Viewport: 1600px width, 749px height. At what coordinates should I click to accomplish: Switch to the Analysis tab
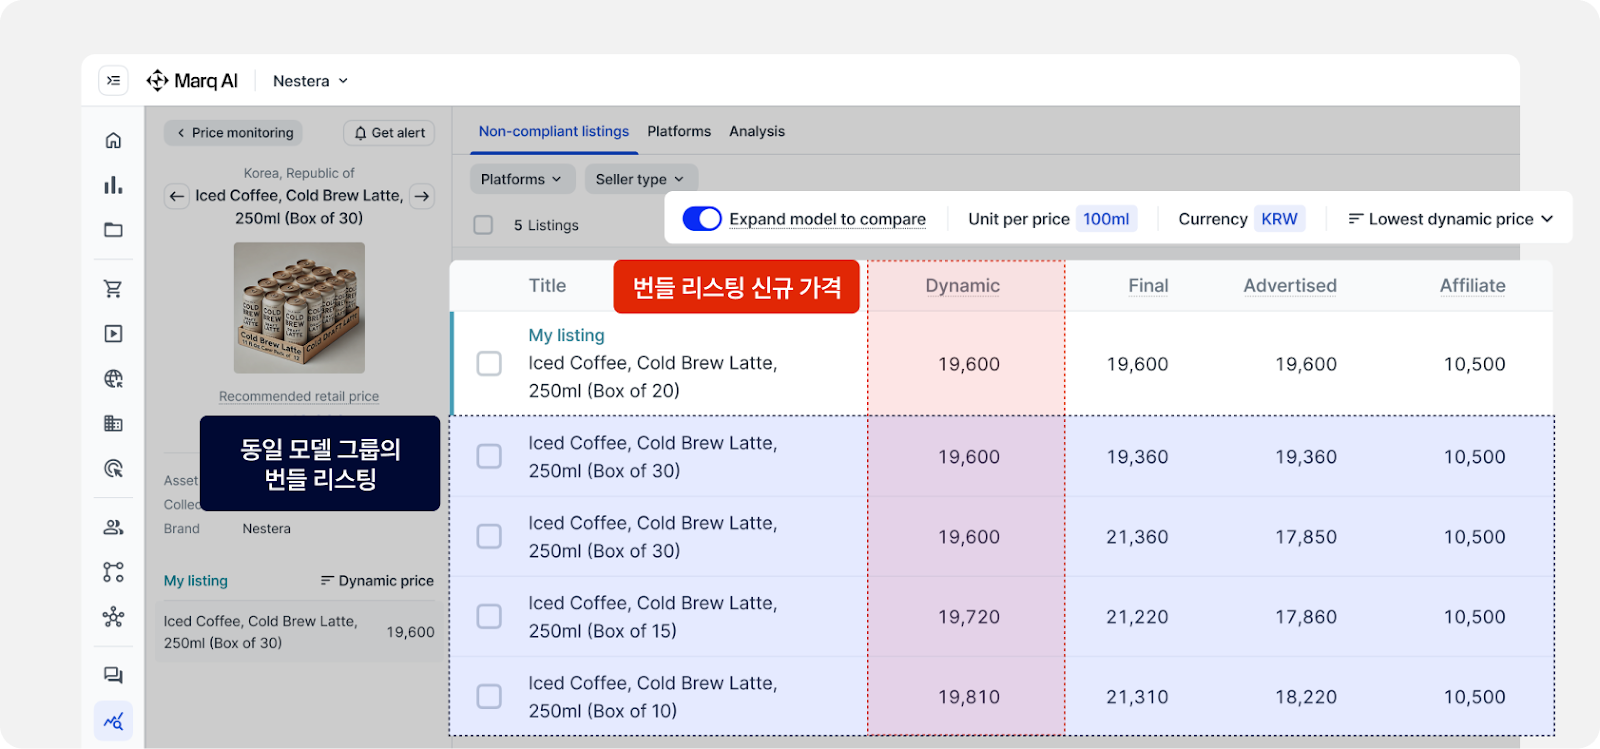point(757,131)
